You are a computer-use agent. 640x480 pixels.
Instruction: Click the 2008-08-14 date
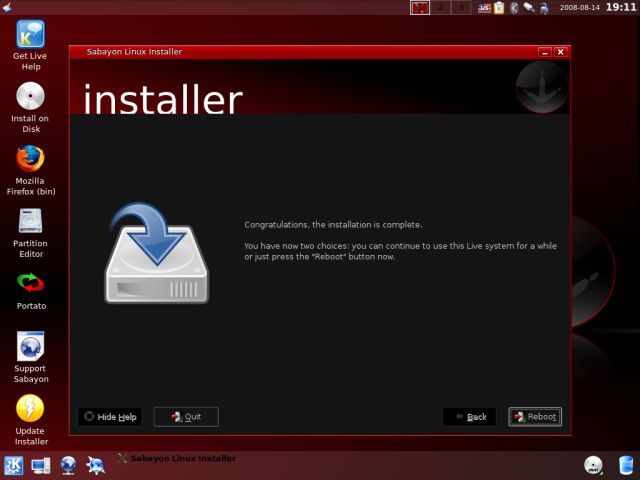(580, 8)
